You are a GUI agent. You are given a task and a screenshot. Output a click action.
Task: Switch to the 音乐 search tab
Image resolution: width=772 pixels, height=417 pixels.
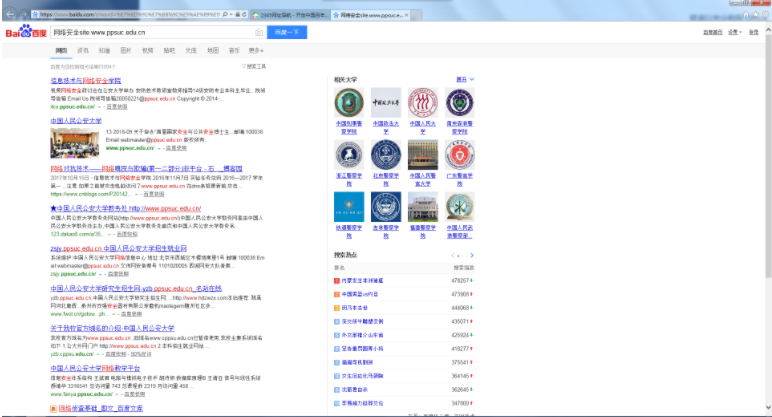pos(234,50)
